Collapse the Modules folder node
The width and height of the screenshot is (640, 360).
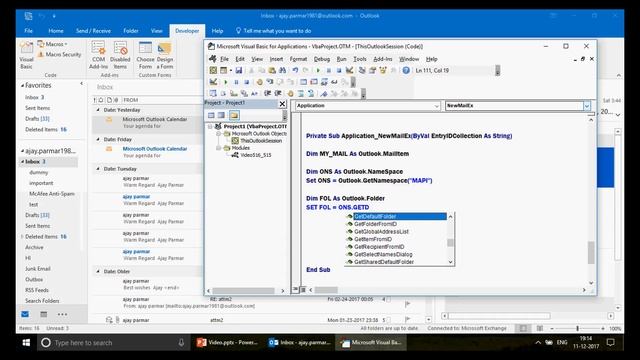(218, 148)
